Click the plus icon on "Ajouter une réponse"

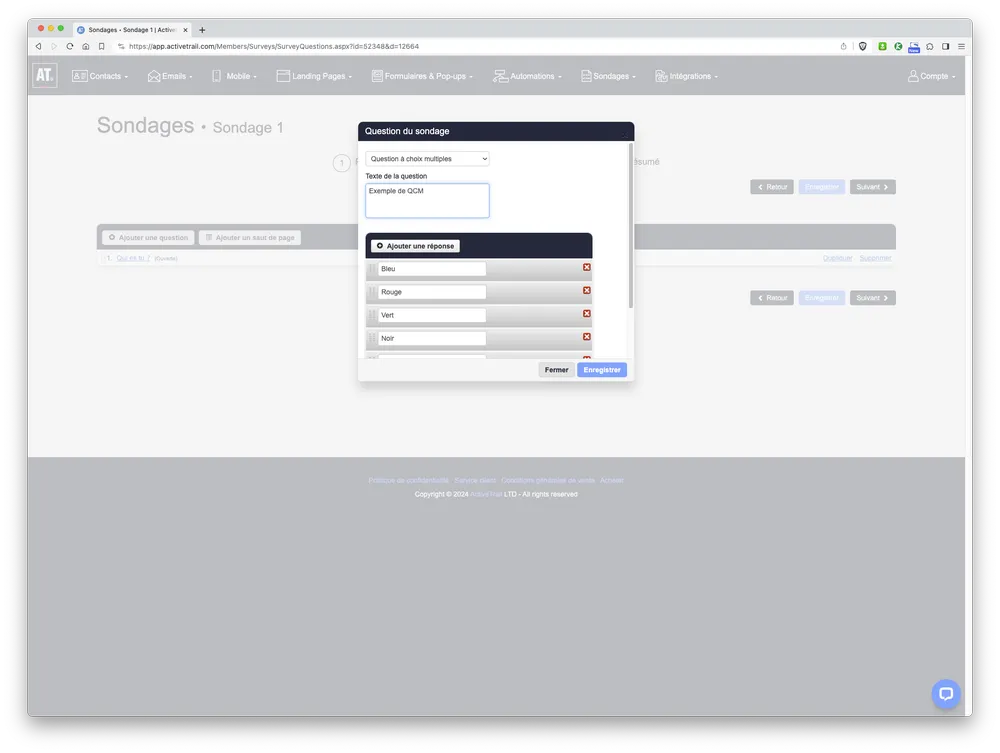point(379,245)
